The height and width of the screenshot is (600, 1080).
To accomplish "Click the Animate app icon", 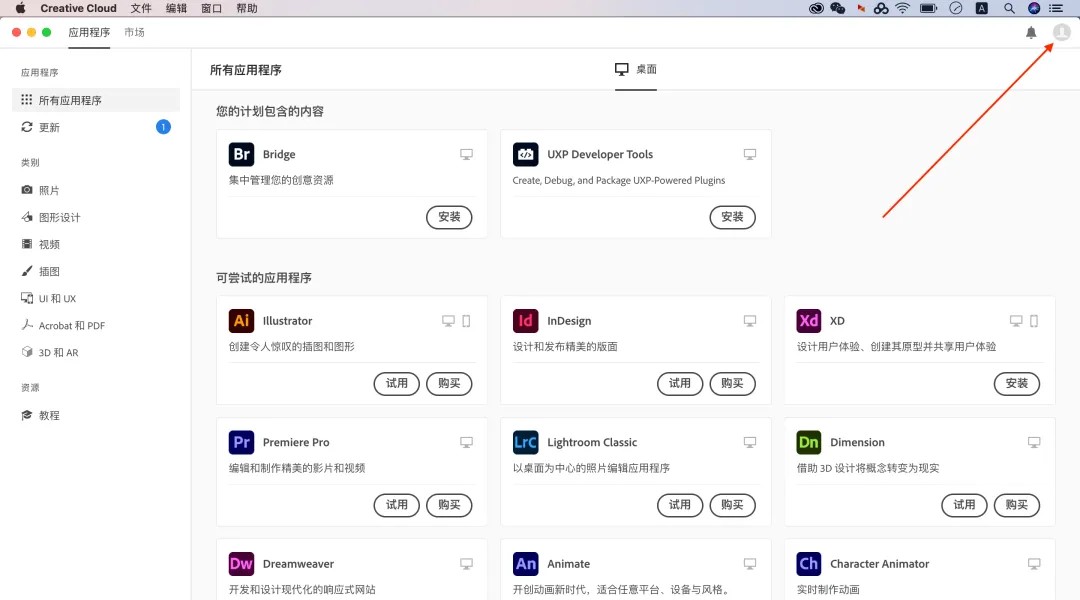I will [x=526, y=564].
